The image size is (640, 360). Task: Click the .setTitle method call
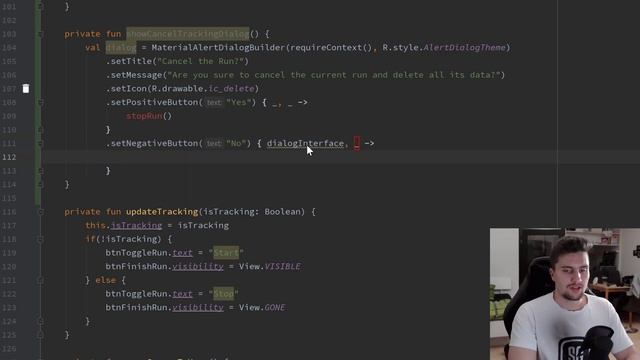coord(129,61)
